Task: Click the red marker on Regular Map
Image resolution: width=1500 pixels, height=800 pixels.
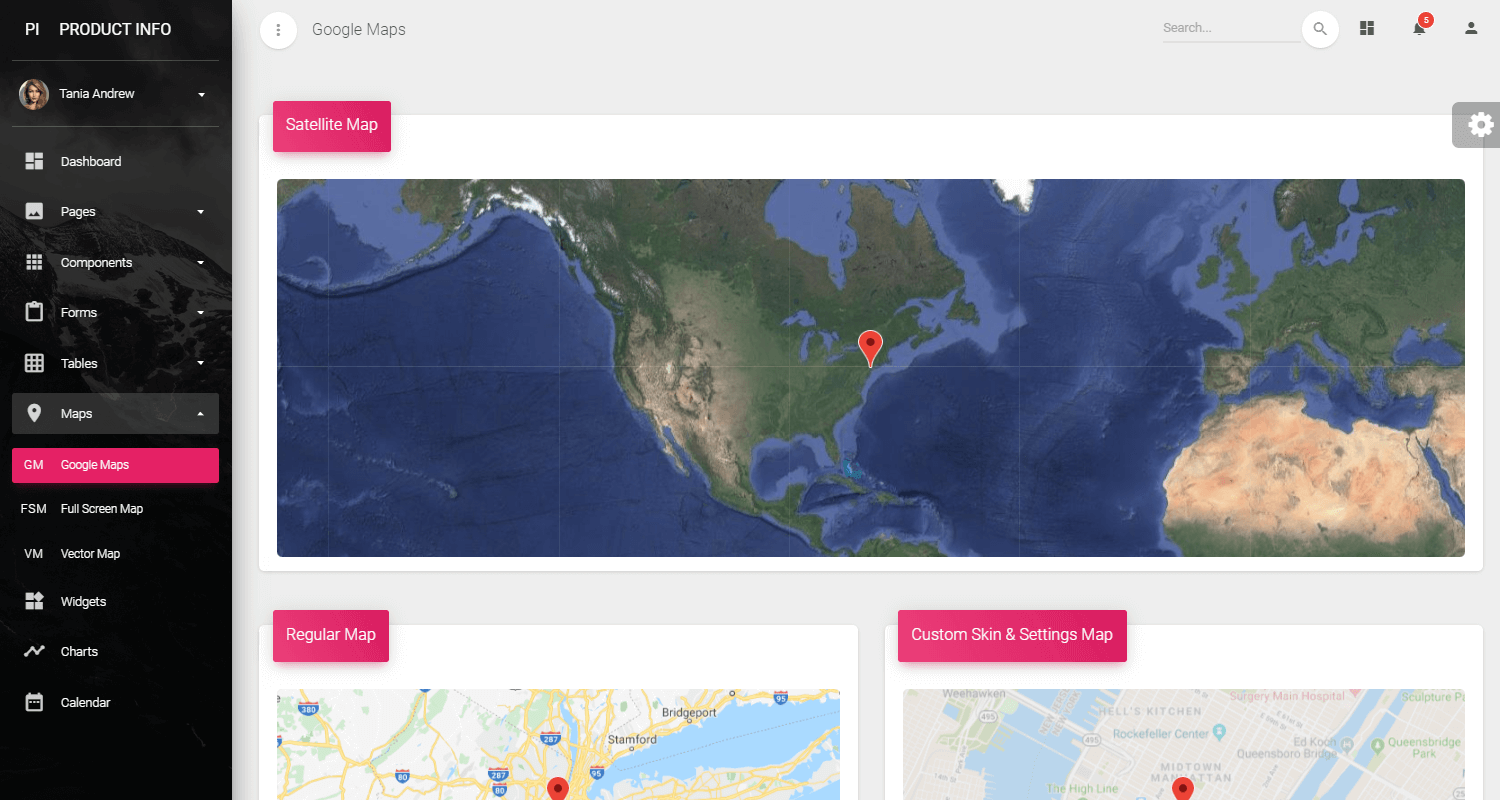Action: point(558,789)
